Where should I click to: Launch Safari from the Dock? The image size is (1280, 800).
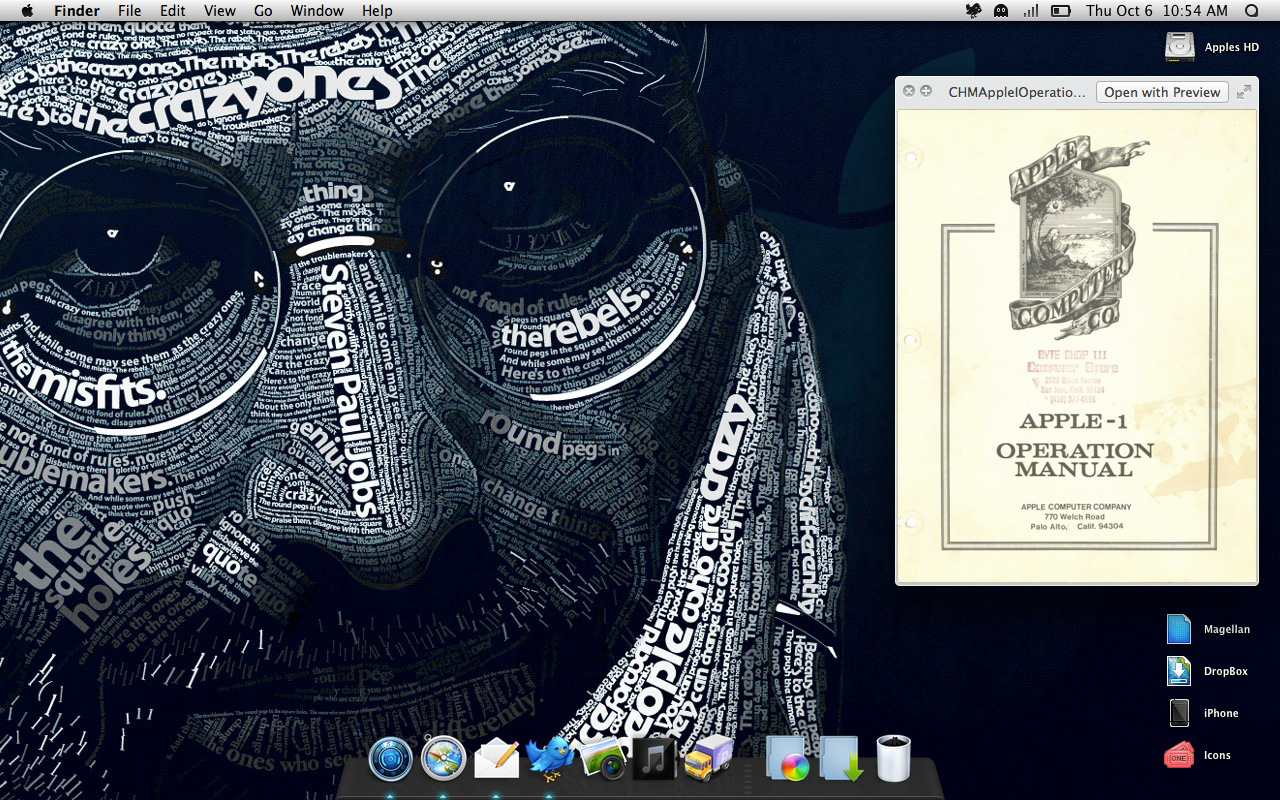pyautogui.click(x=444, y=759)
